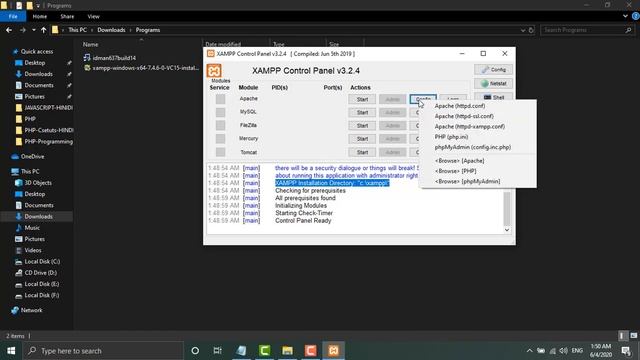Expand the address bar history dropdown
The height and width of the screenshot is (360, 640).
(x=523, y=30)
